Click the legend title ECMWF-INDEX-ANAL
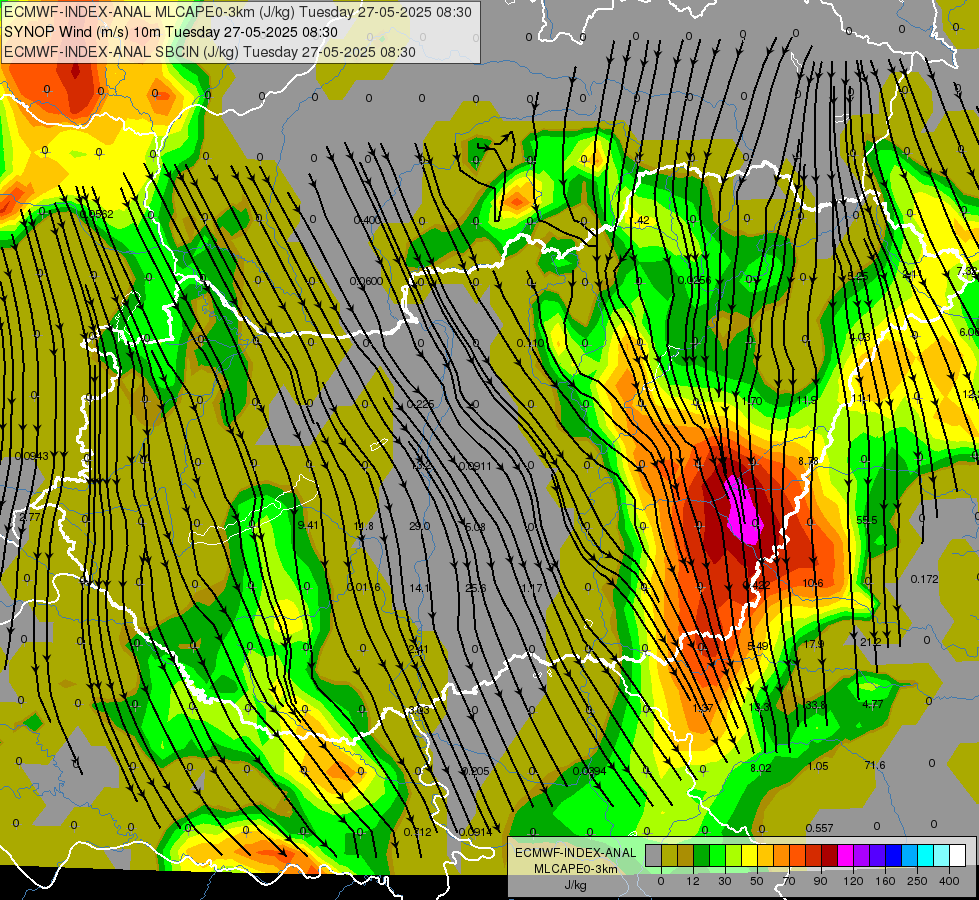The image size is (979, 900). tap(576, 853)
